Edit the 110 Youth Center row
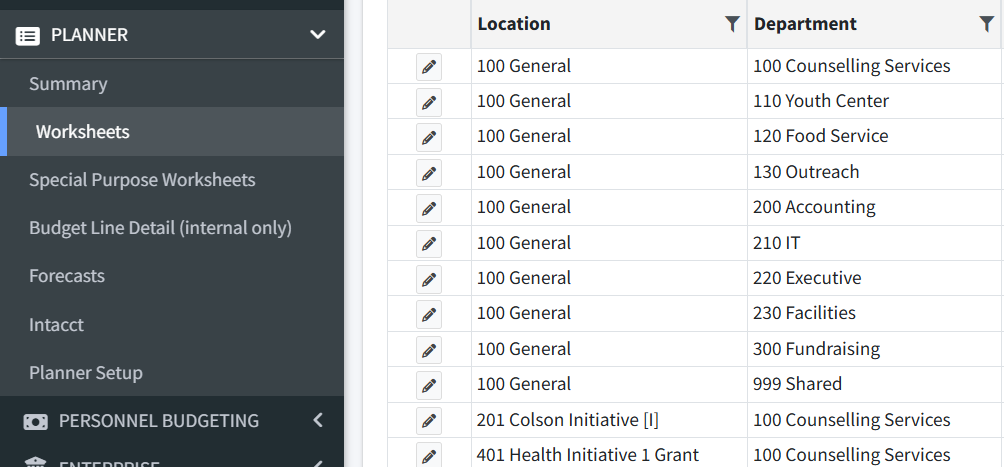 [x=429, y=102]
